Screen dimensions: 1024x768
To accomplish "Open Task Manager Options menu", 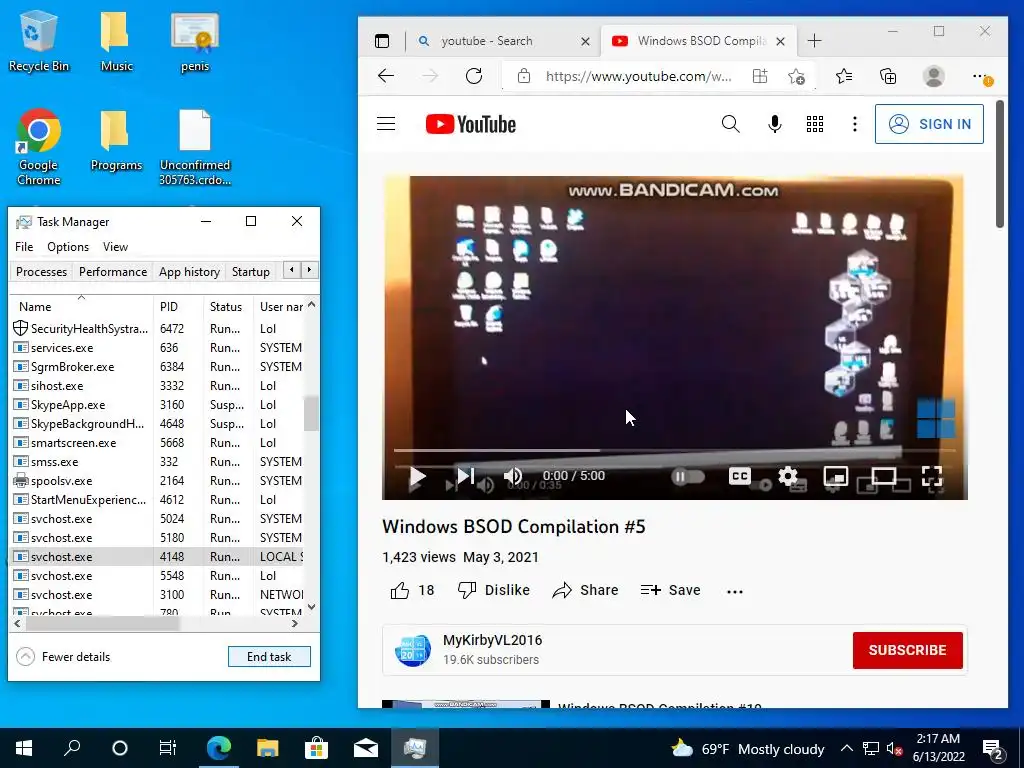I will [x=68, y=247].
